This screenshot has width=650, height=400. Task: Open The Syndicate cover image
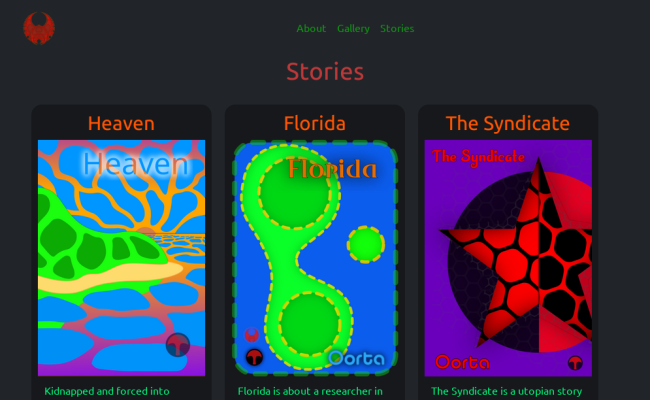[x=508, y=258]
